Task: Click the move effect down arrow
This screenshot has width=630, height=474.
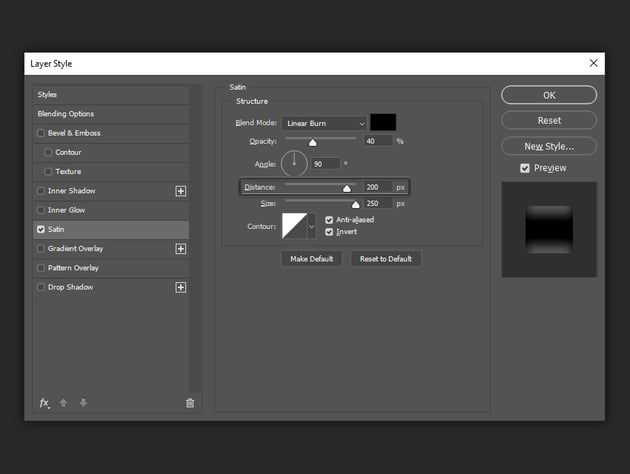Action: (x=83, y=403)
